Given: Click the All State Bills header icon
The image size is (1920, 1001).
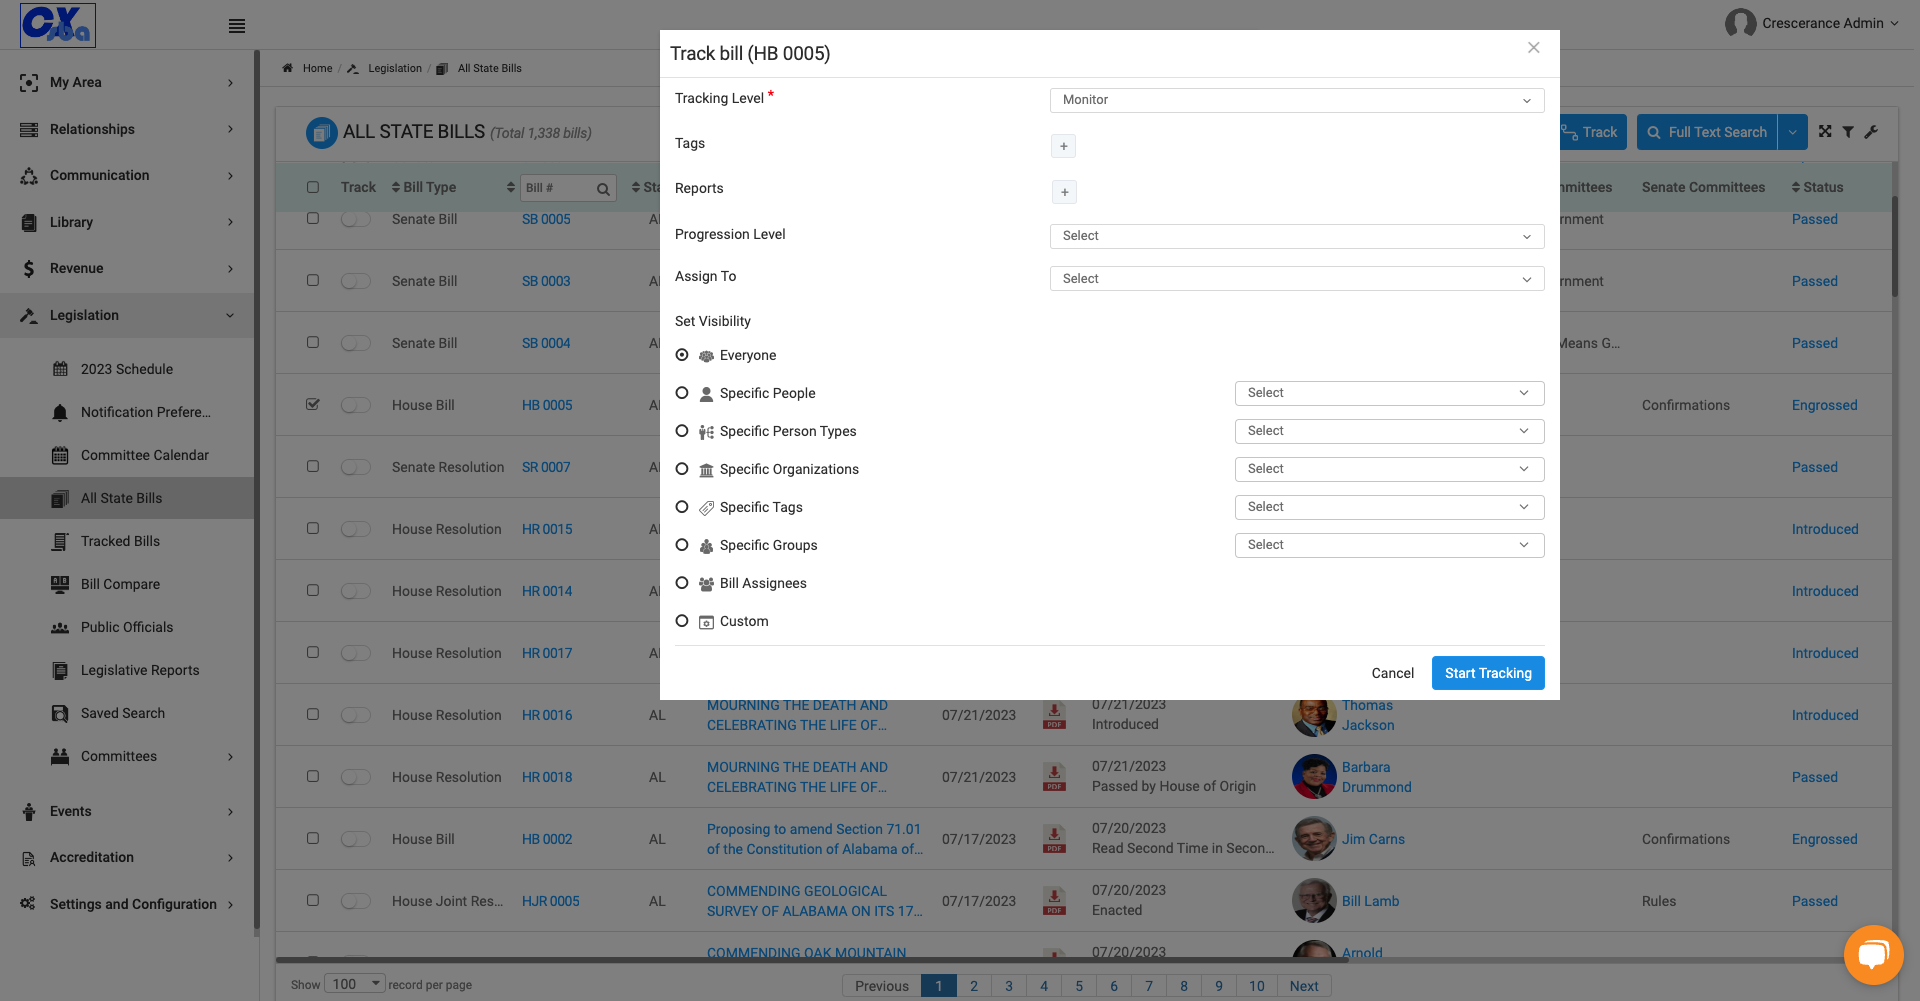Looking at the screenshot, I should pyautogui.click(x=322, y=132).
